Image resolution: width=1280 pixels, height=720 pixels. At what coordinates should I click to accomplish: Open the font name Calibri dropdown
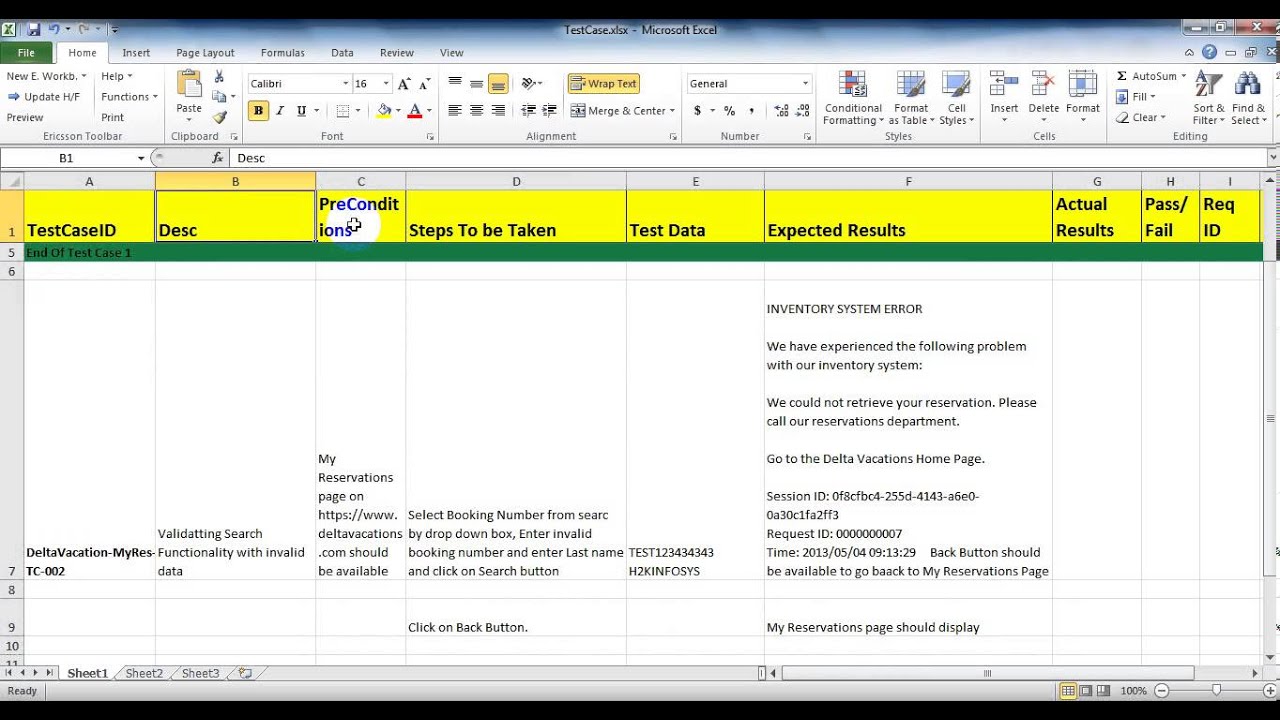345,84
